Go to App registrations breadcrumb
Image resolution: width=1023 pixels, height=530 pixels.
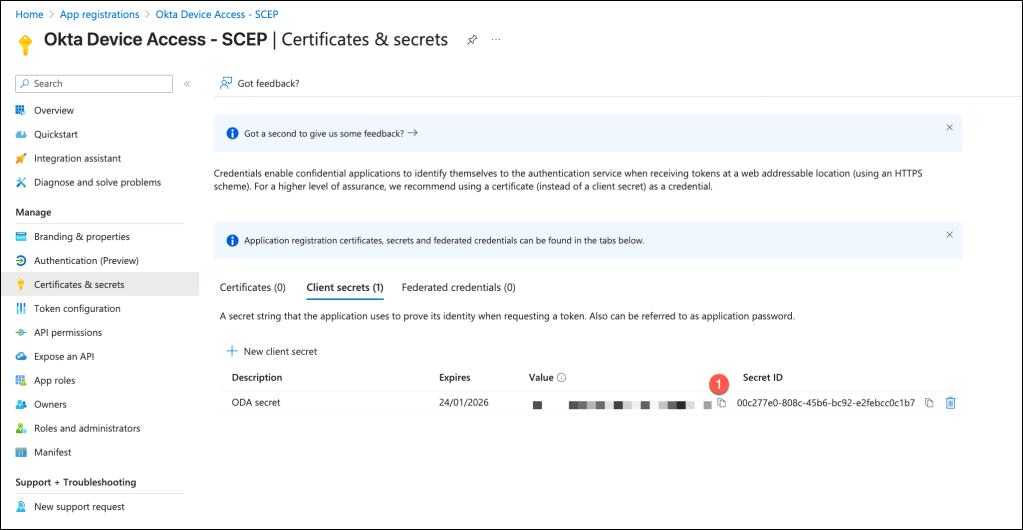[x=99, y=15]
